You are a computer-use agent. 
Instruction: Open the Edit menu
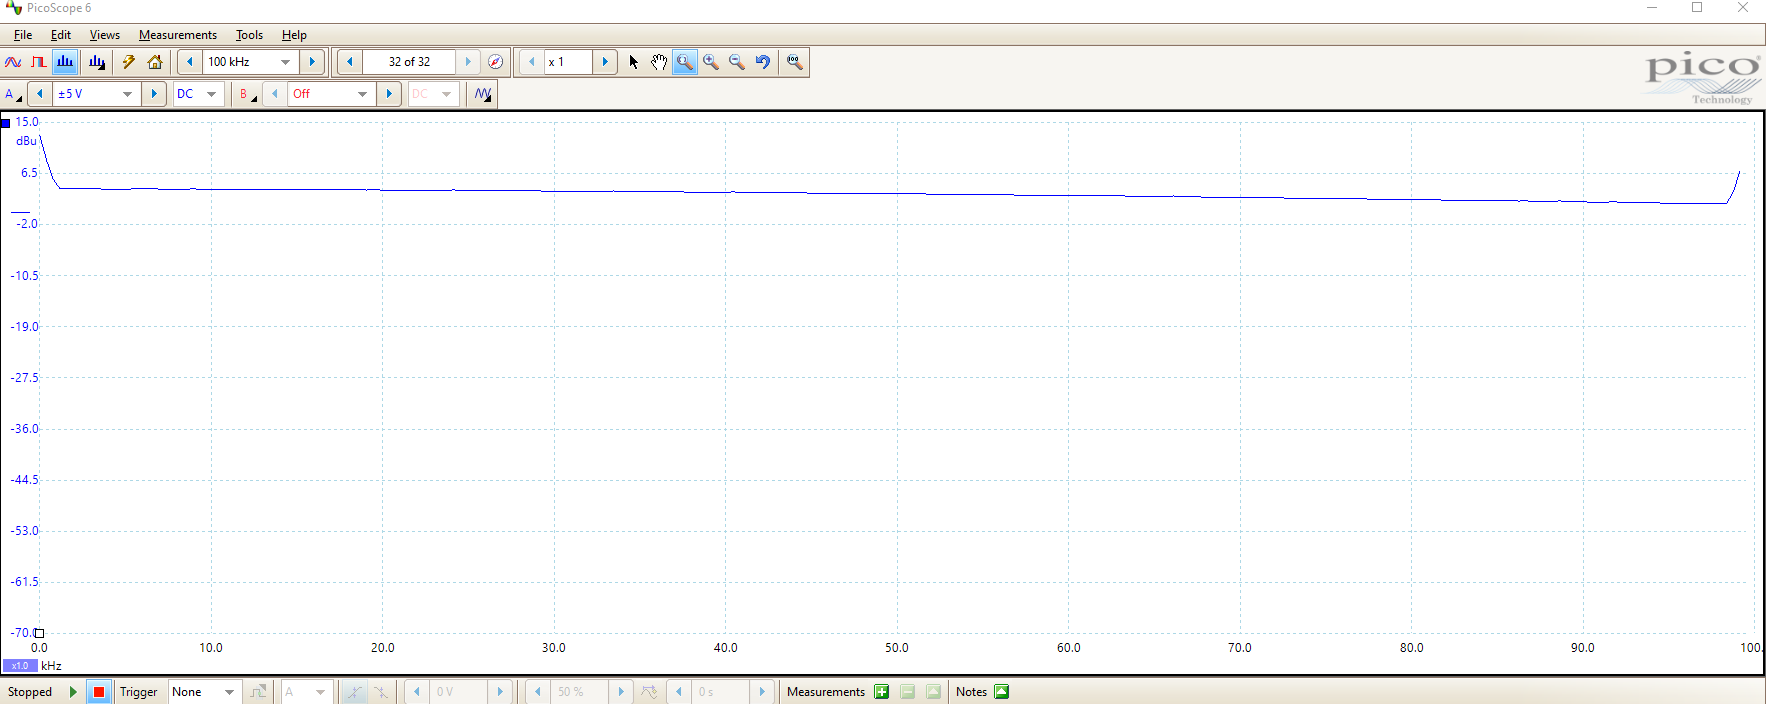(x=61, y=35)
